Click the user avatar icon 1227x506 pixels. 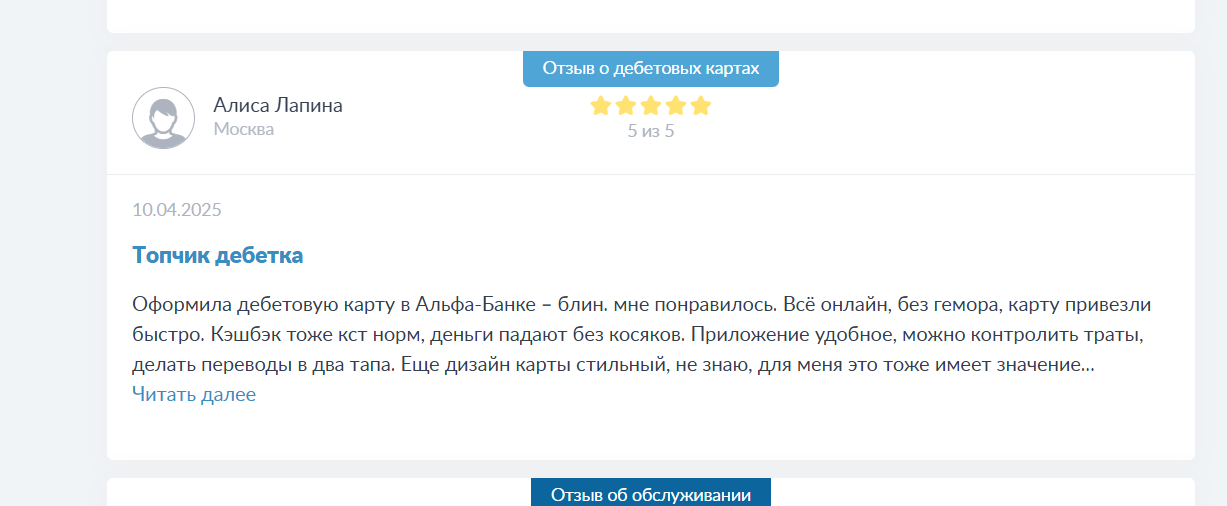[x=163, y=118]
